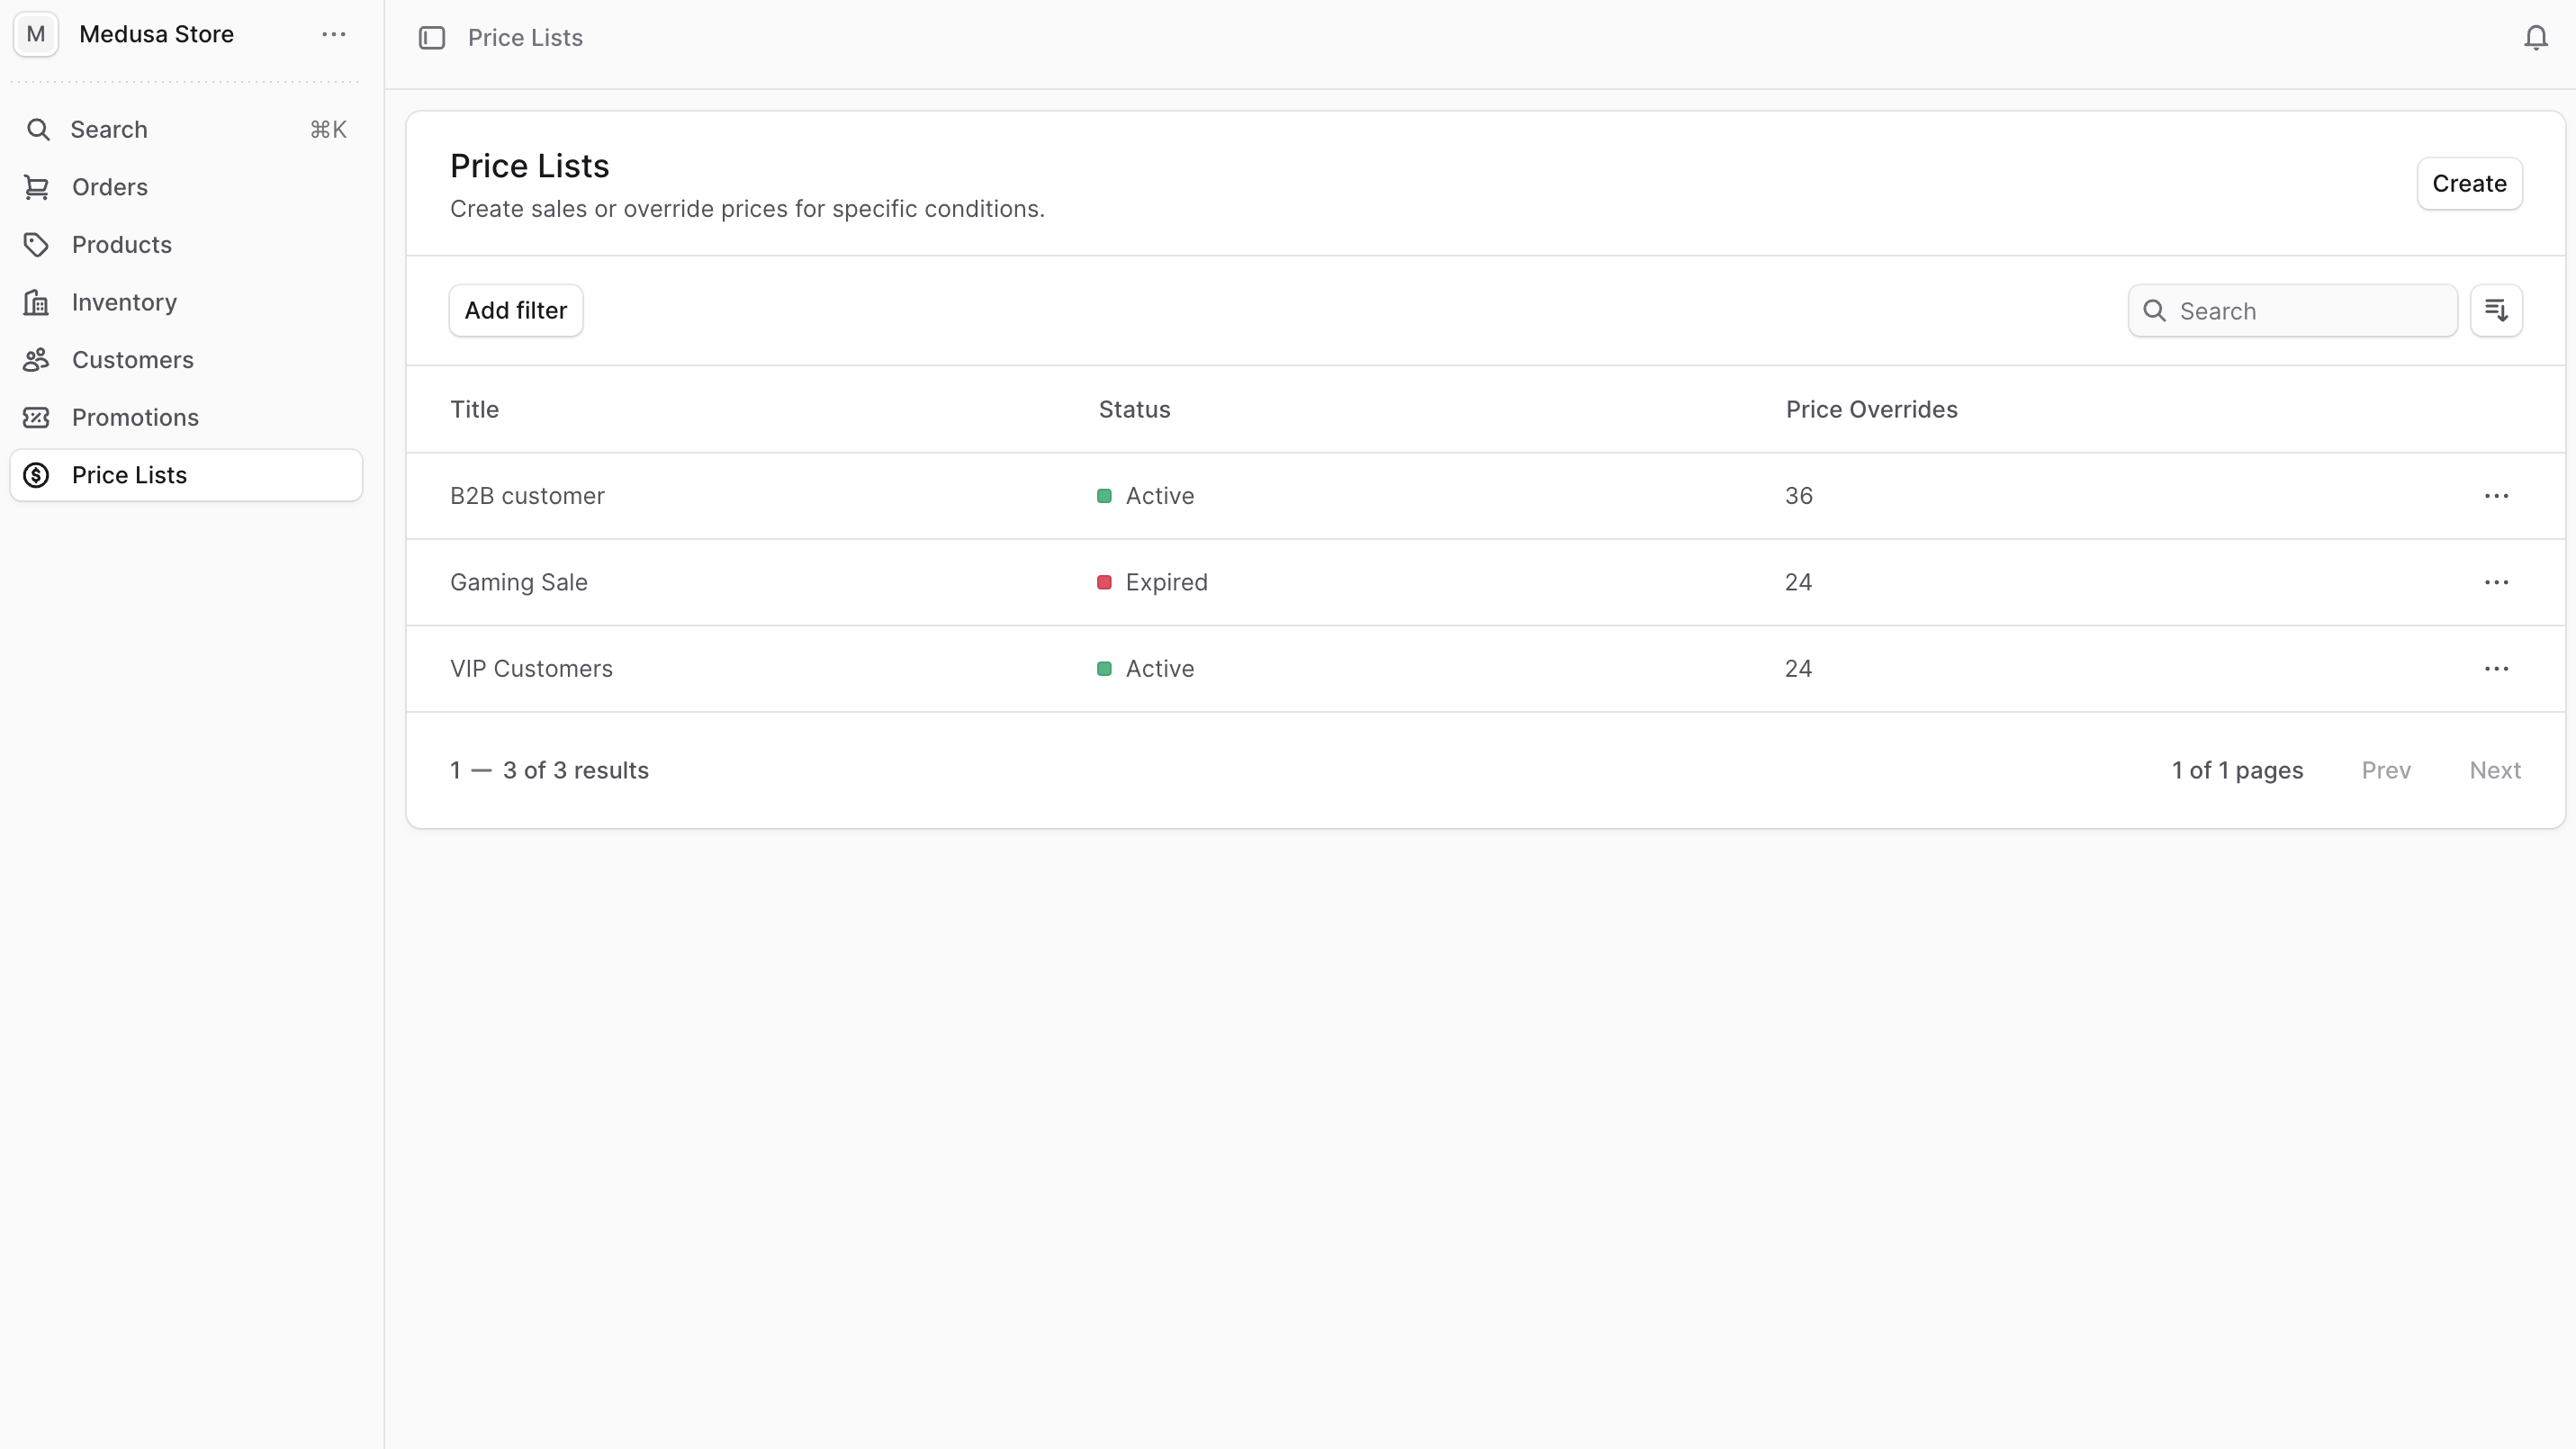Click the notifications bell icon
The height and width of the screenshot is (1449, 2576).
pos(2535,38)
